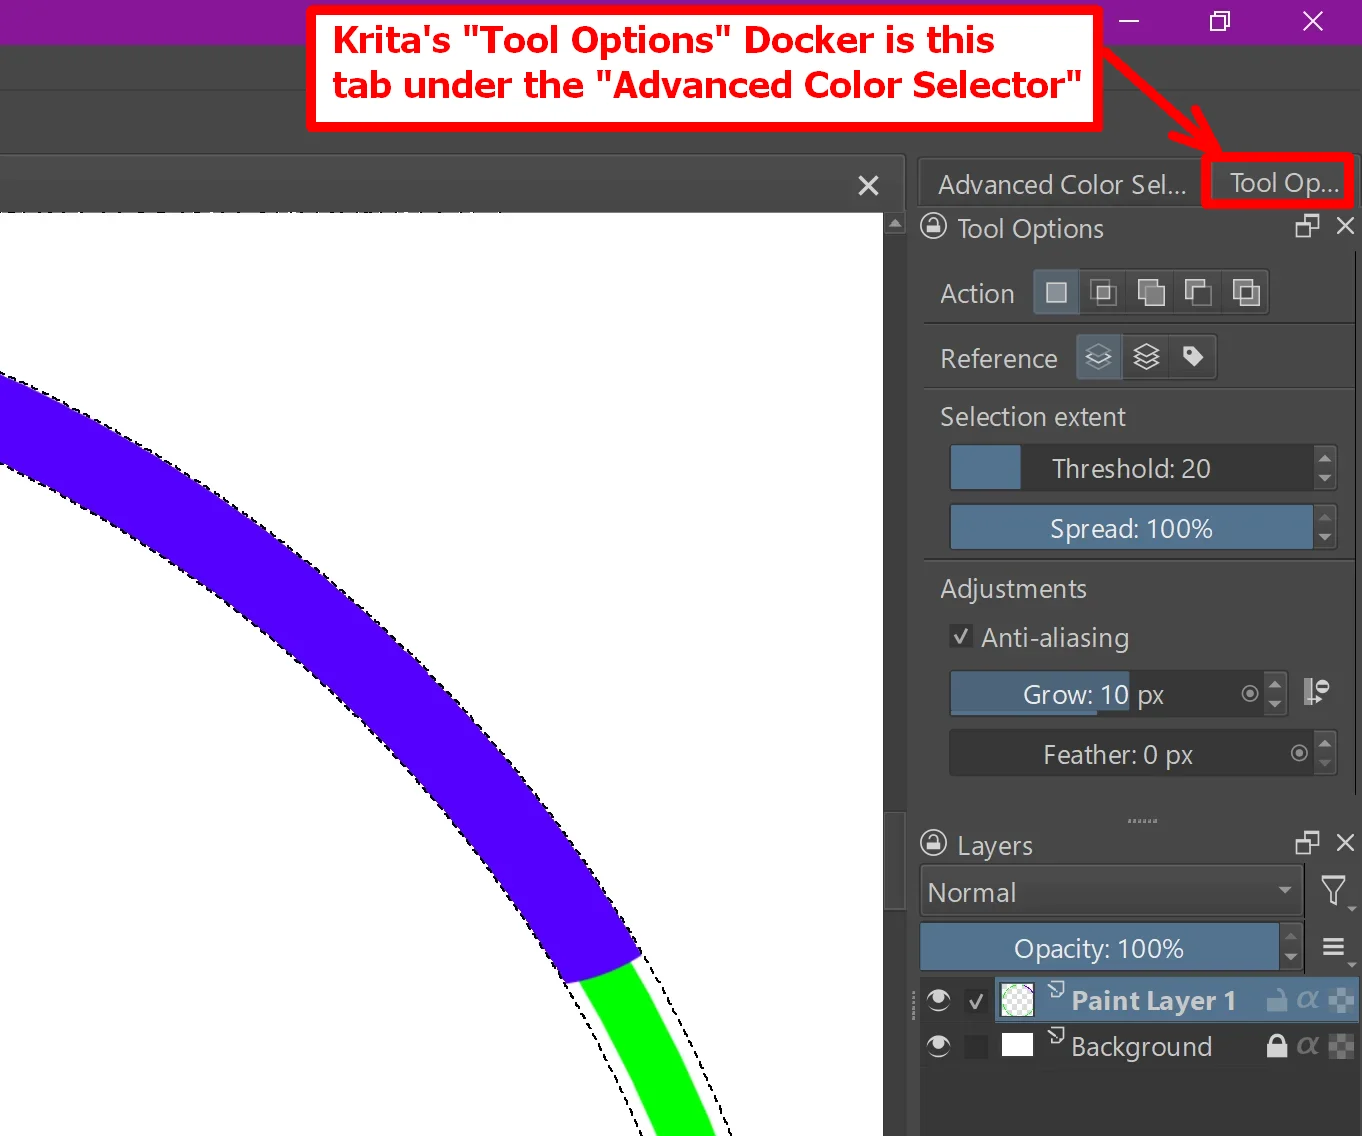Click the Threshold: 20 slider
Image resolution: width=1362 pixels, height=1136 pixels.
click(x=1131, y=468)
